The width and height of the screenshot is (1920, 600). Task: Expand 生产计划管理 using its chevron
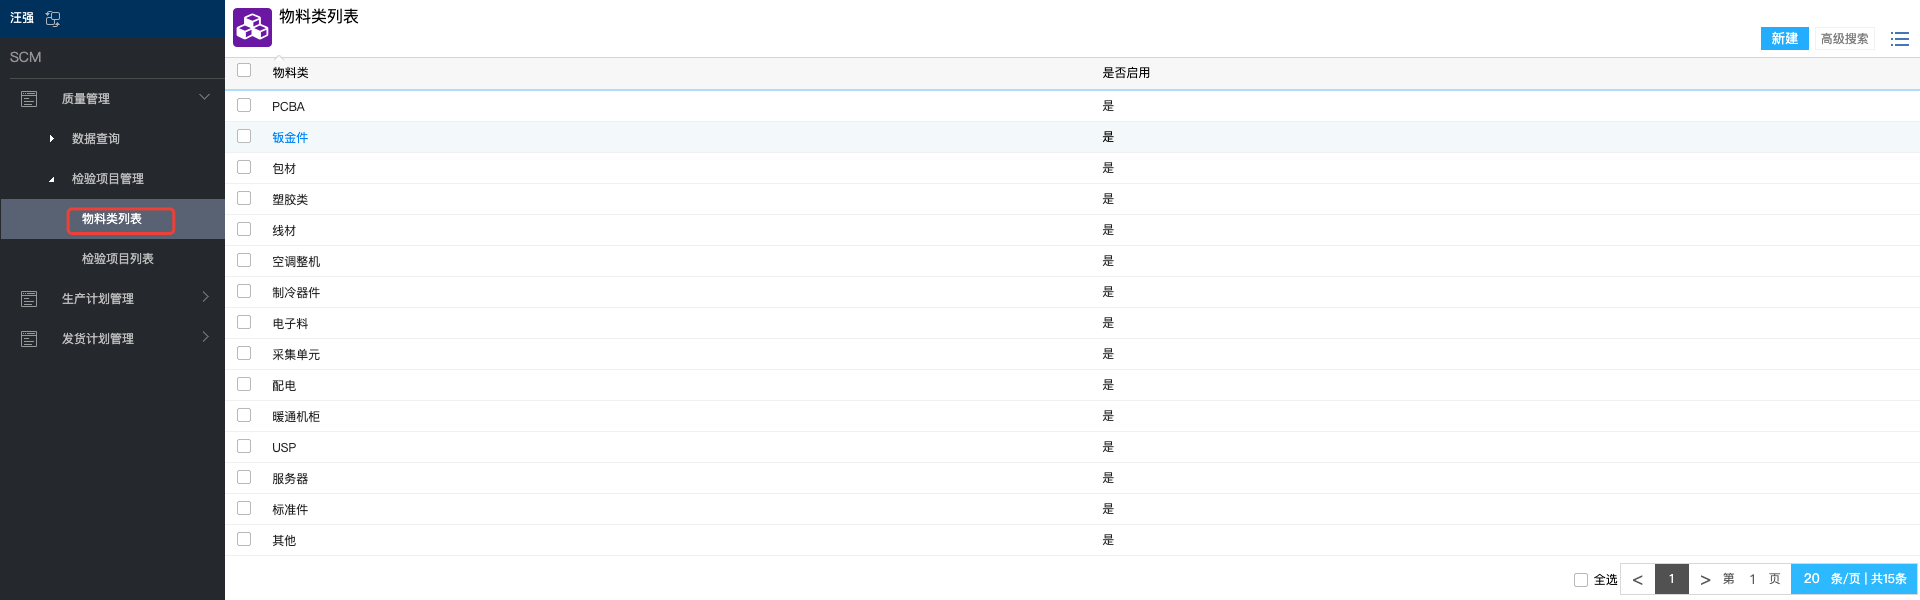[205, 297]
